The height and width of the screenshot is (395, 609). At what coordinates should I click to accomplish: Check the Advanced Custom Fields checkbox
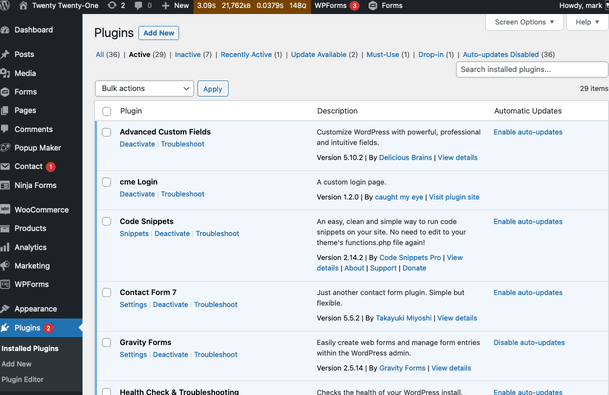click(106, 132)
